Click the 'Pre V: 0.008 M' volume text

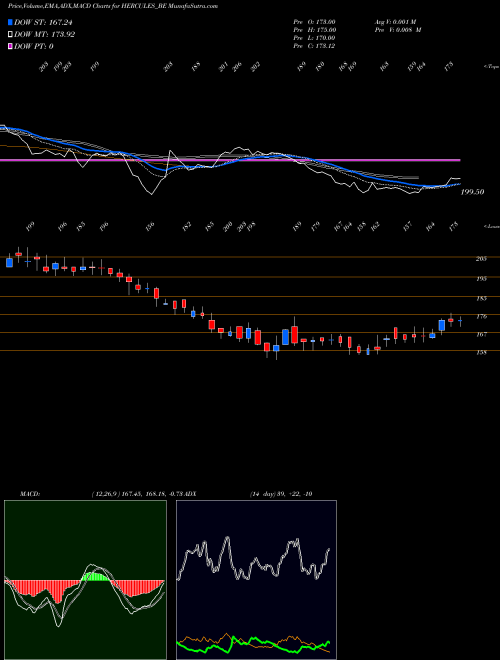[x=398, y=30]
